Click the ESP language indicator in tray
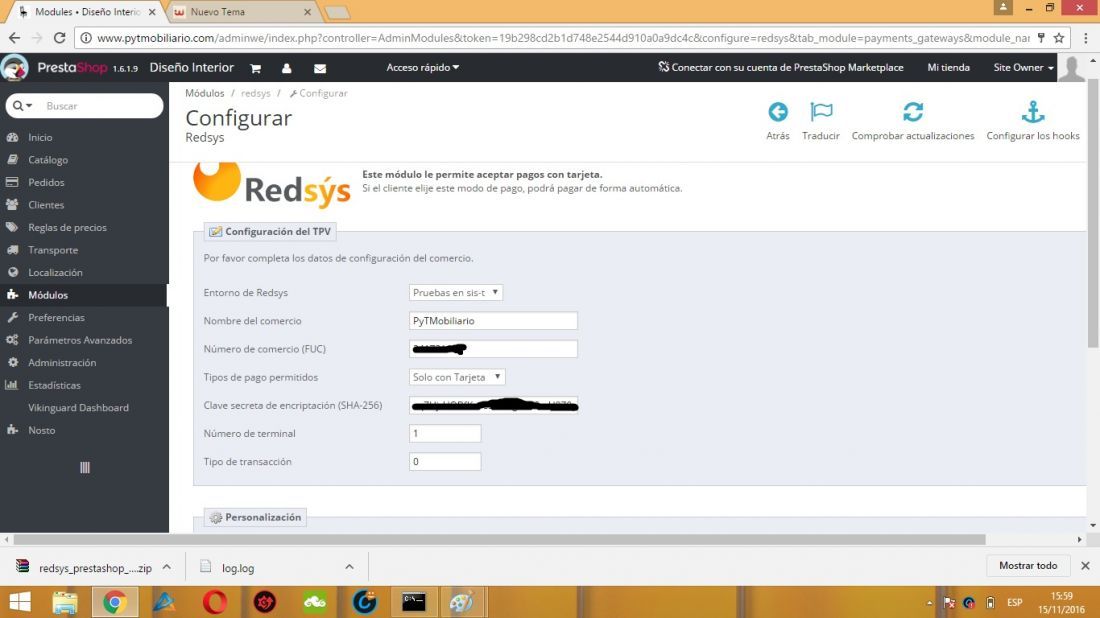Viewport: 1100px width, 618px height. coord(1014,603)
